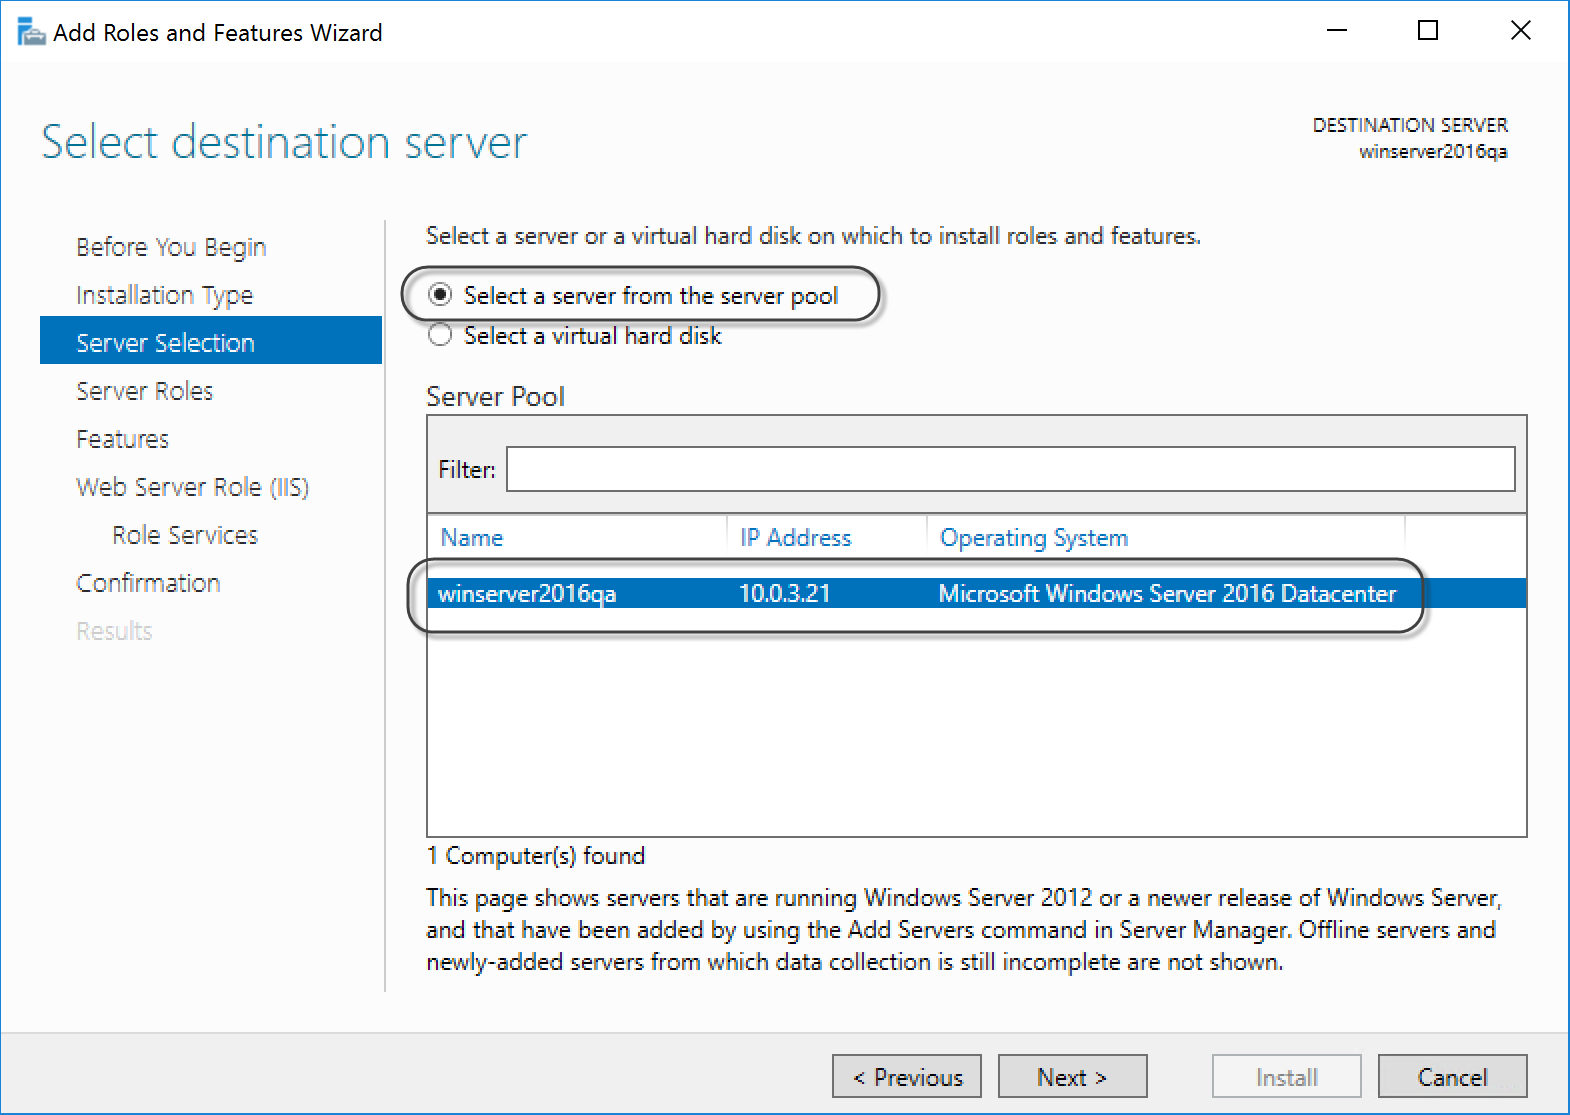This screenshot has width=1570, height=1115.
Task: Go to the Before You Begin step
Action: pyautogui.click(x=171, y=247)
